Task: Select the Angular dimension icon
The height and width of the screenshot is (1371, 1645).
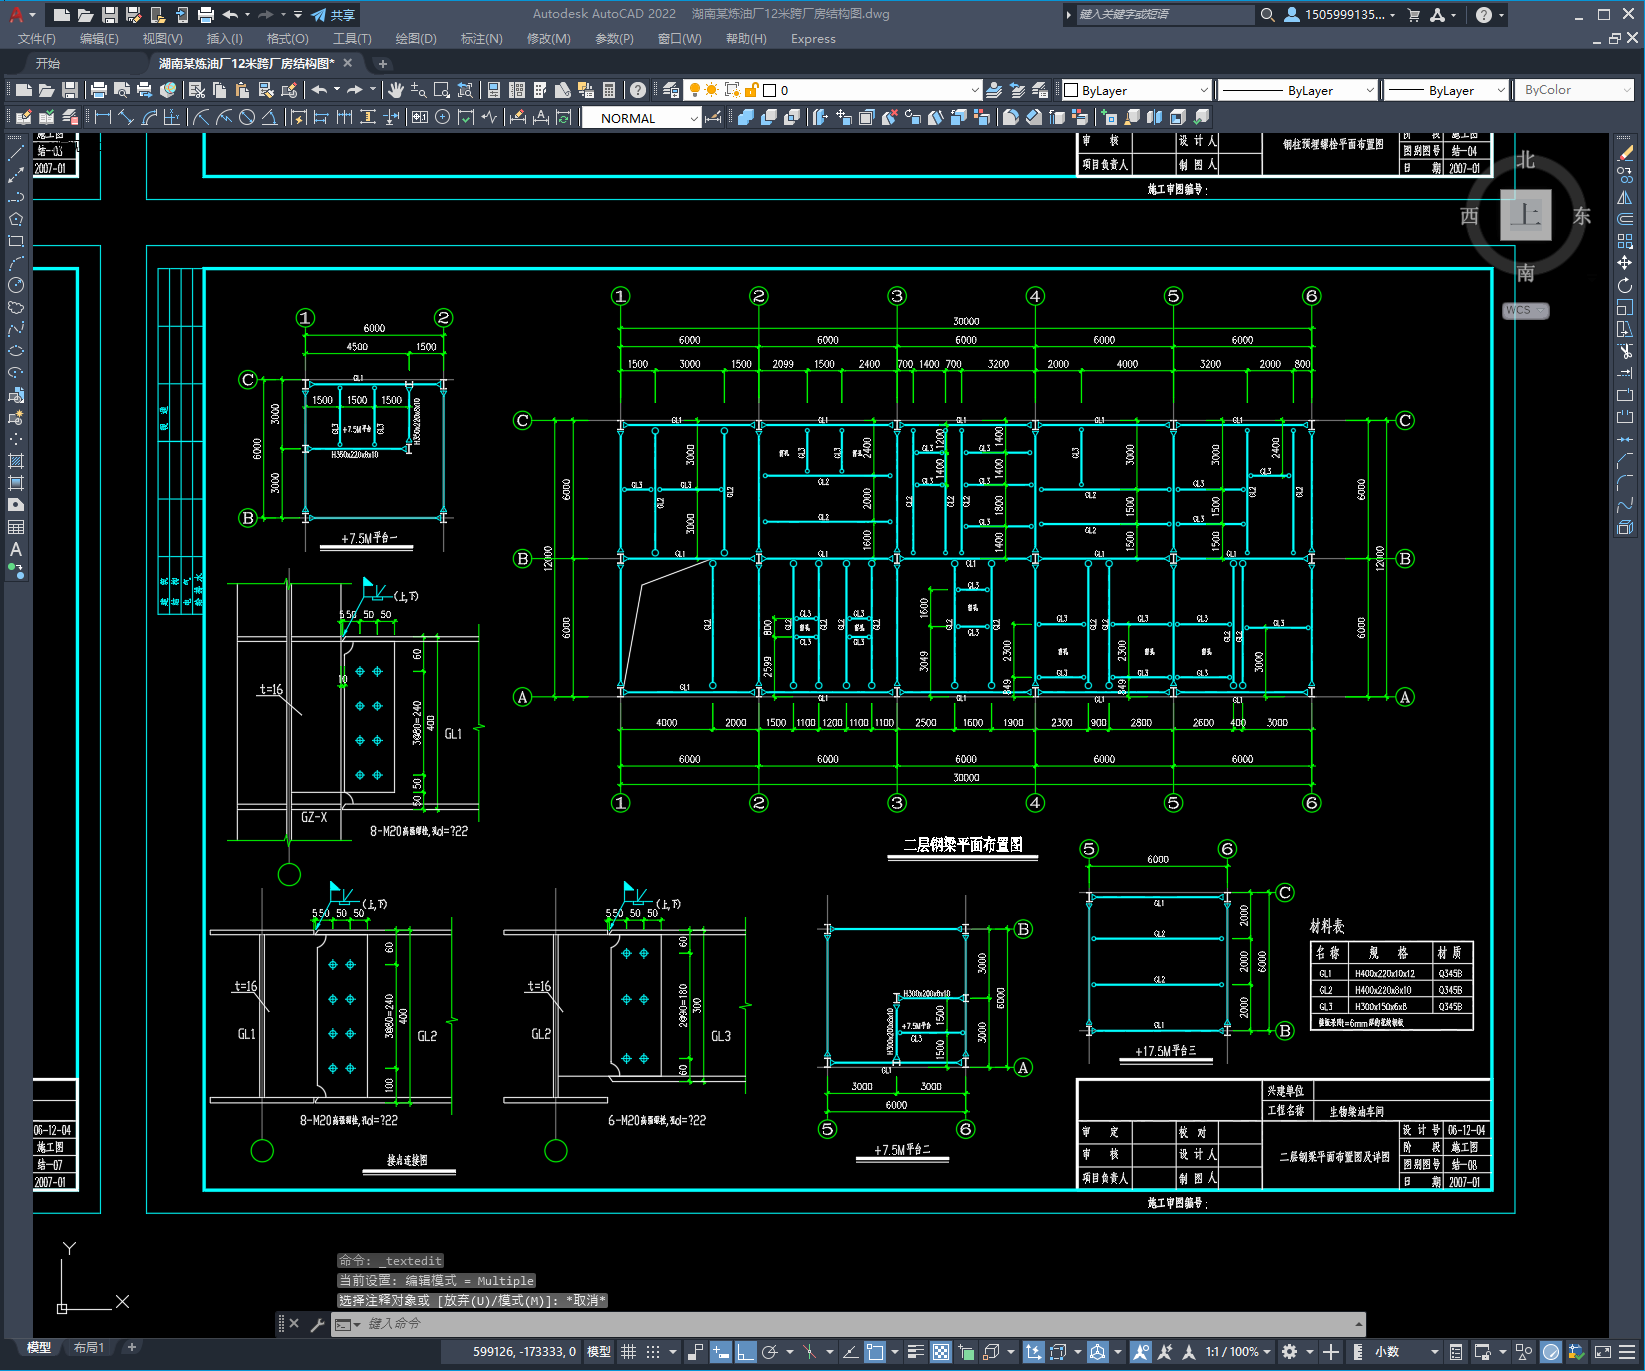Action: pos(269,117)
